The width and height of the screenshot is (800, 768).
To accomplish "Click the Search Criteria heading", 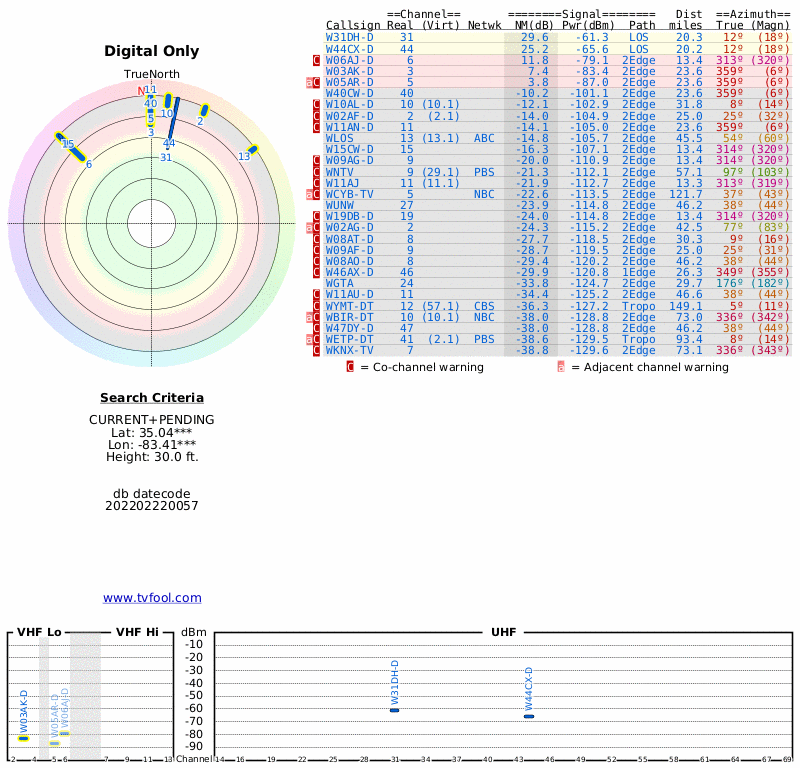I will (x=152, y=398).
